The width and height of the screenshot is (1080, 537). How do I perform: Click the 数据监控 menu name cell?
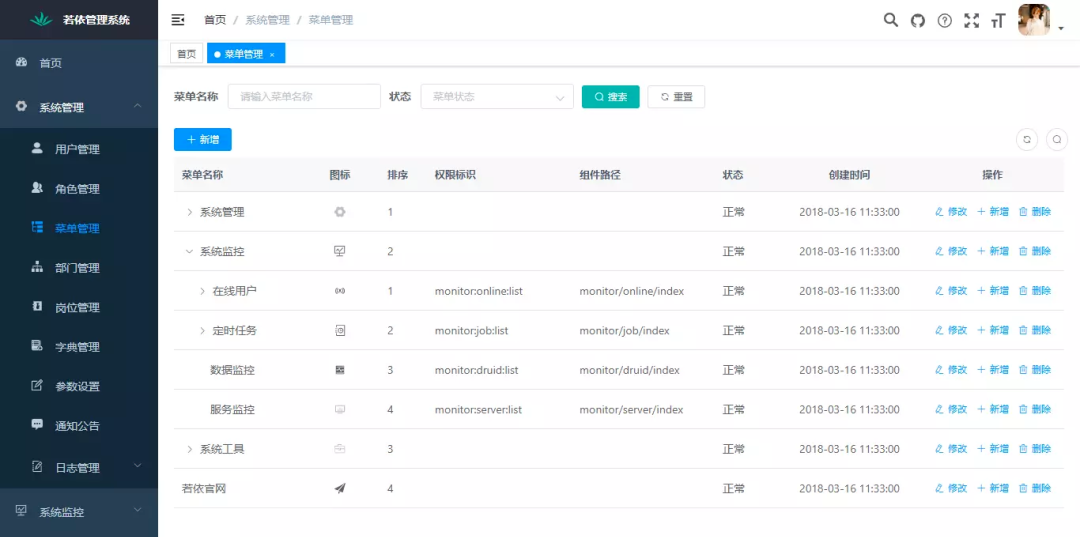[232, 370]
